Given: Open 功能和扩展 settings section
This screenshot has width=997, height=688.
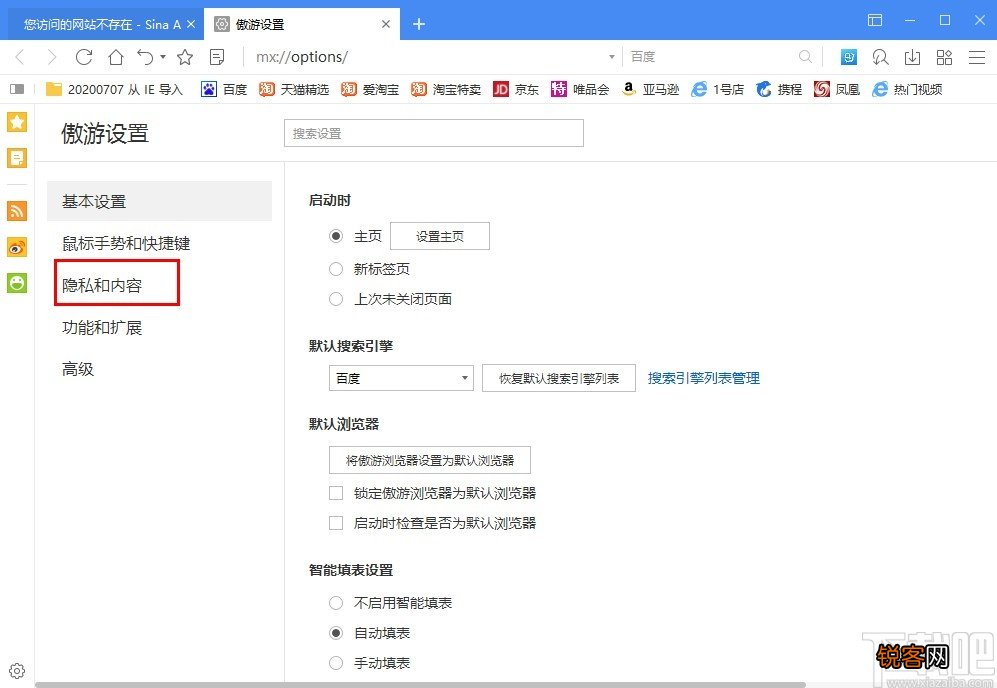Looking at the screenshot, I should pos(102,327).
